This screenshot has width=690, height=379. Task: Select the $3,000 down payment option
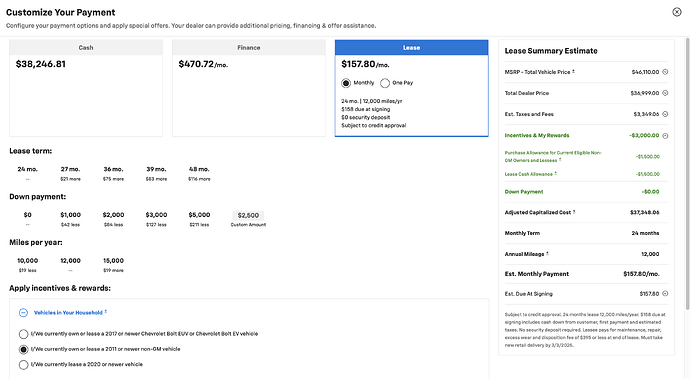coord(156,219)
